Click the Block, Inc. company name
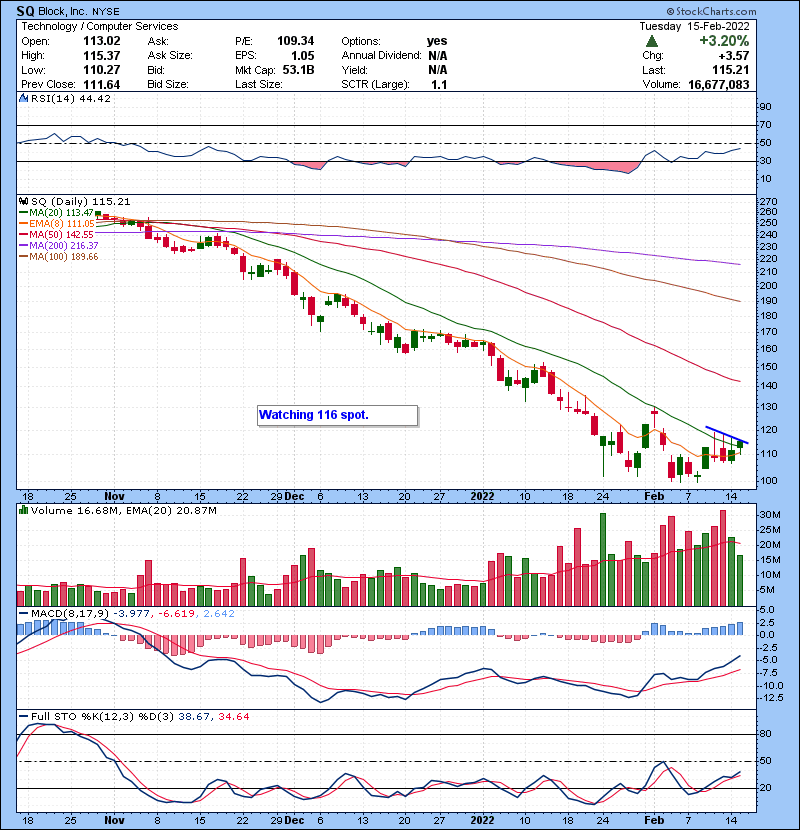Image resolution: width=800 pixels, height=830 pixels. (x=63, y=12)
